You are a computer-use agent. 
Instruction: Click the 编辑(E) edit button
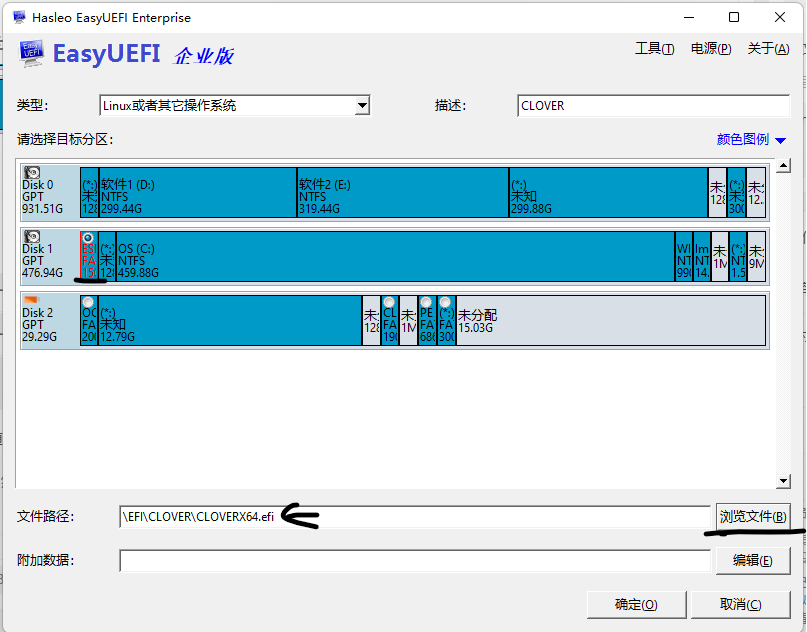tap(753, 560)
